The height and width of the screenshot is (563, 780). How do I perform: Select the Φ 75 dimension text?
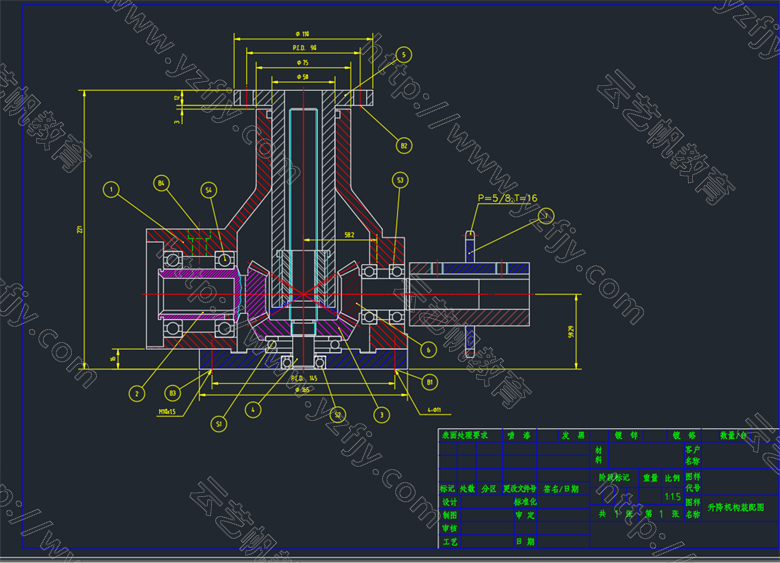click(302, 63)
